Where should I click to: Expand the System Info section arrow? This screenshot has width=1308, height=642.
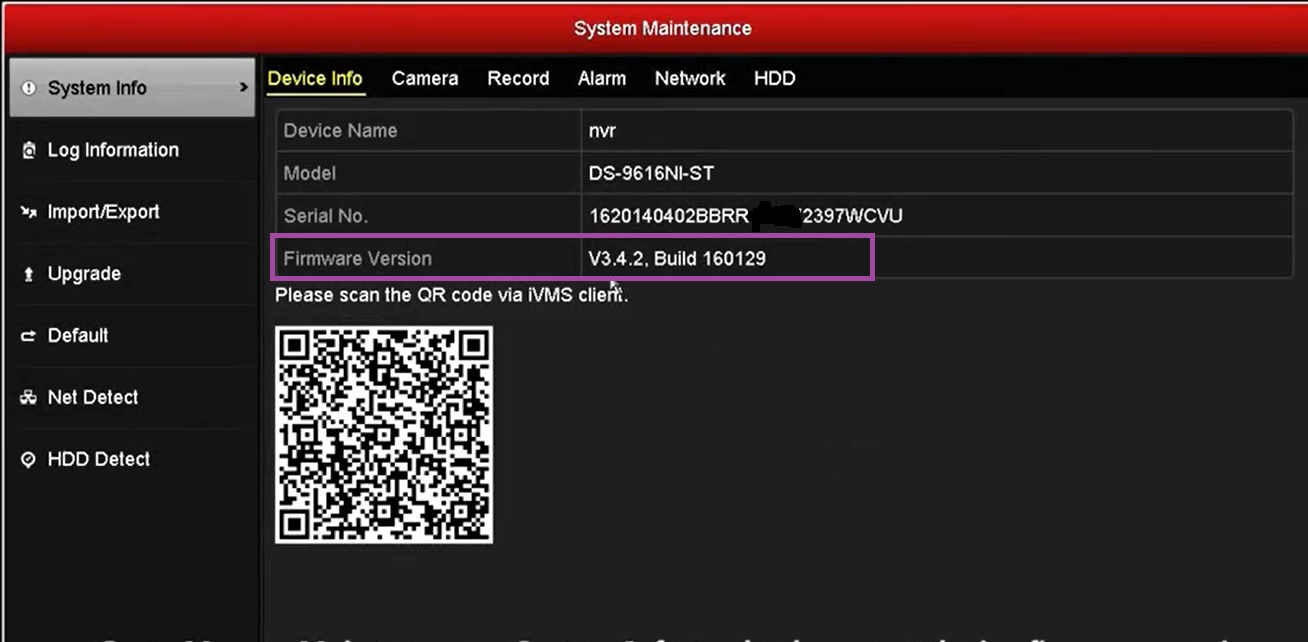point(243,87)
